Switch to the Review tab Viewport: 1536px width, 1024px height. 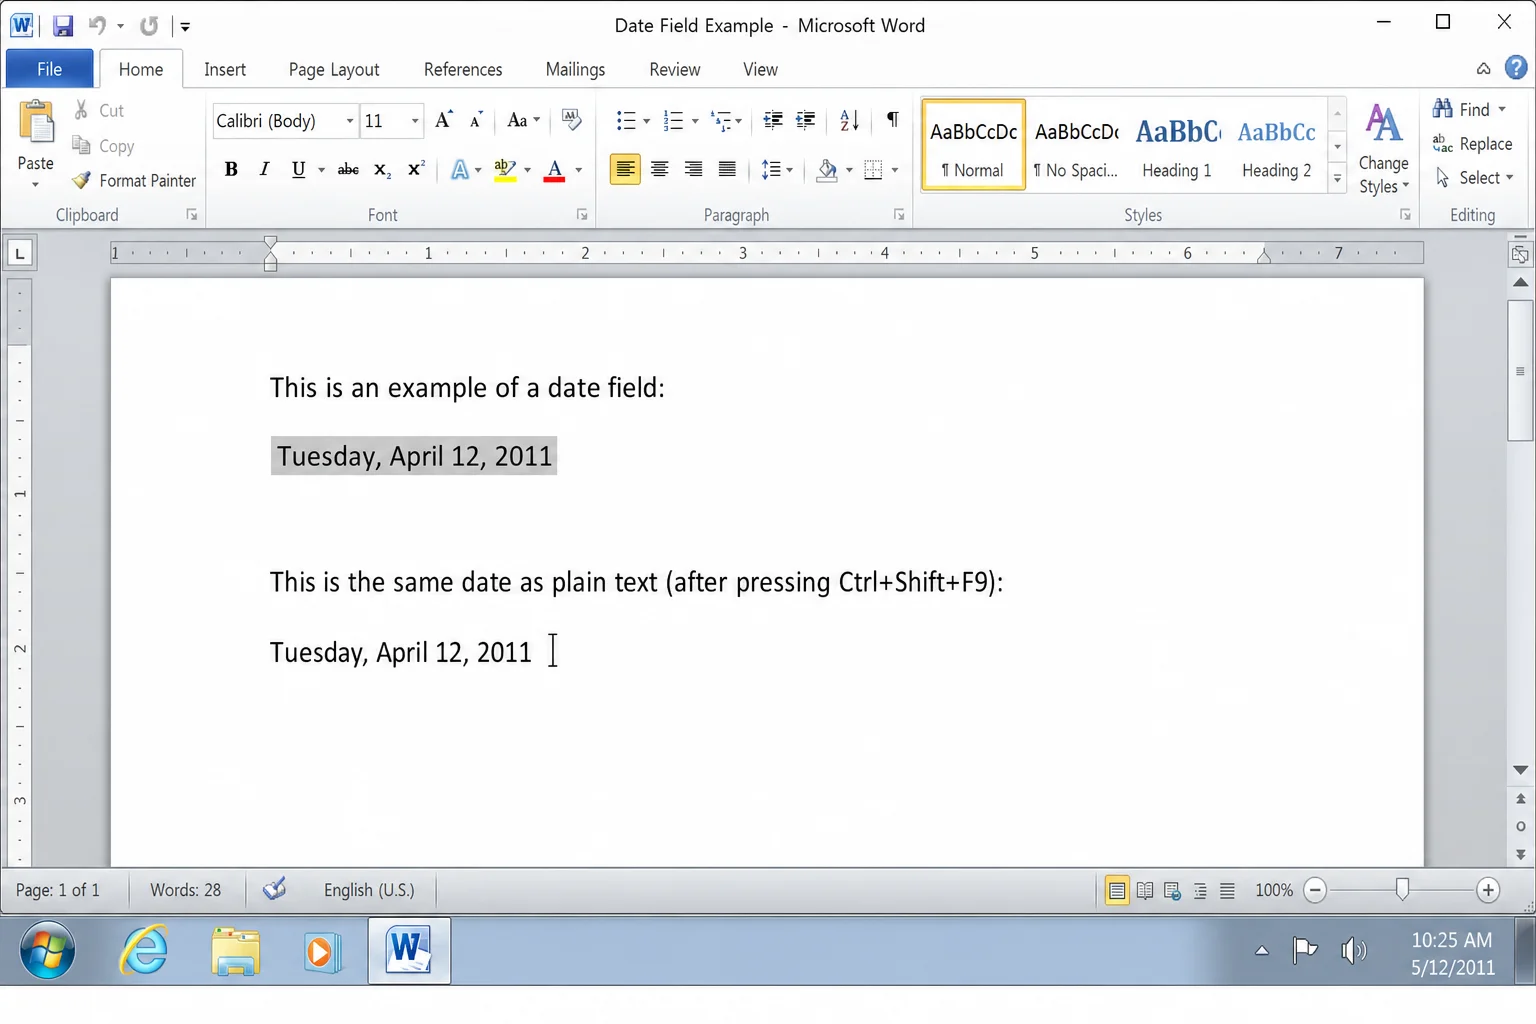[675, 69]
